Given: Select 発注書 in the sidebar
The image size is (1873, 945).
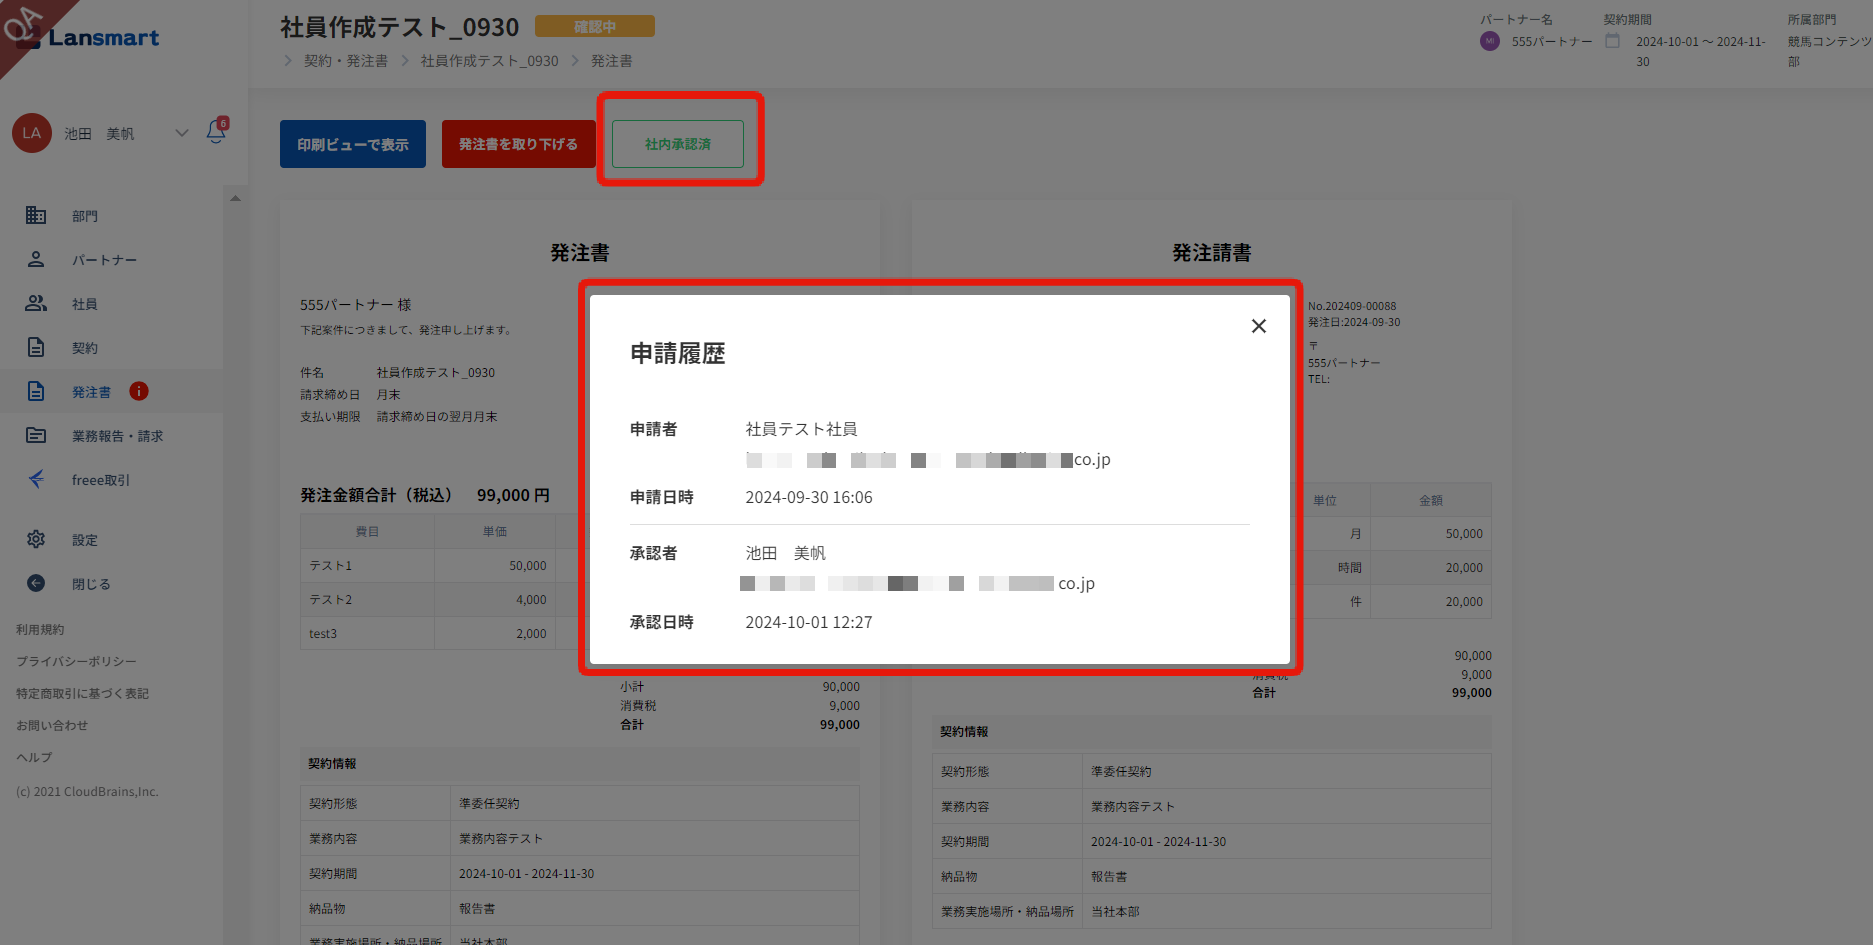Looking at the screenshot, I should (x=92, y=392).
